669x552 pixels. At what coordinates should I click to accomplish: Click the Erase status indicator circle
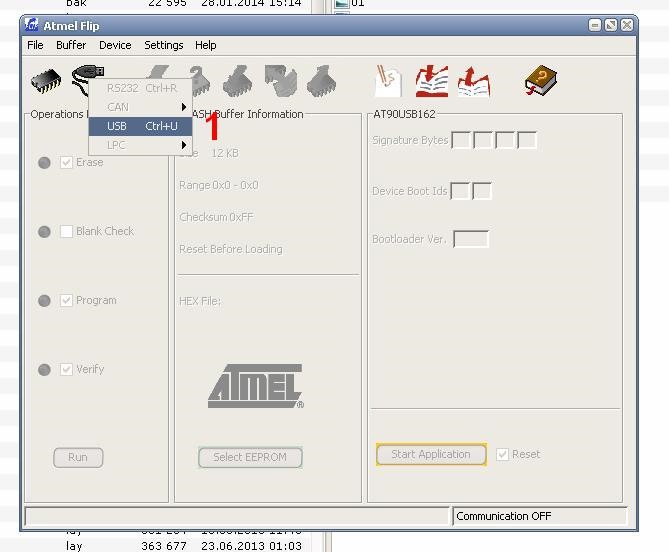44,163
